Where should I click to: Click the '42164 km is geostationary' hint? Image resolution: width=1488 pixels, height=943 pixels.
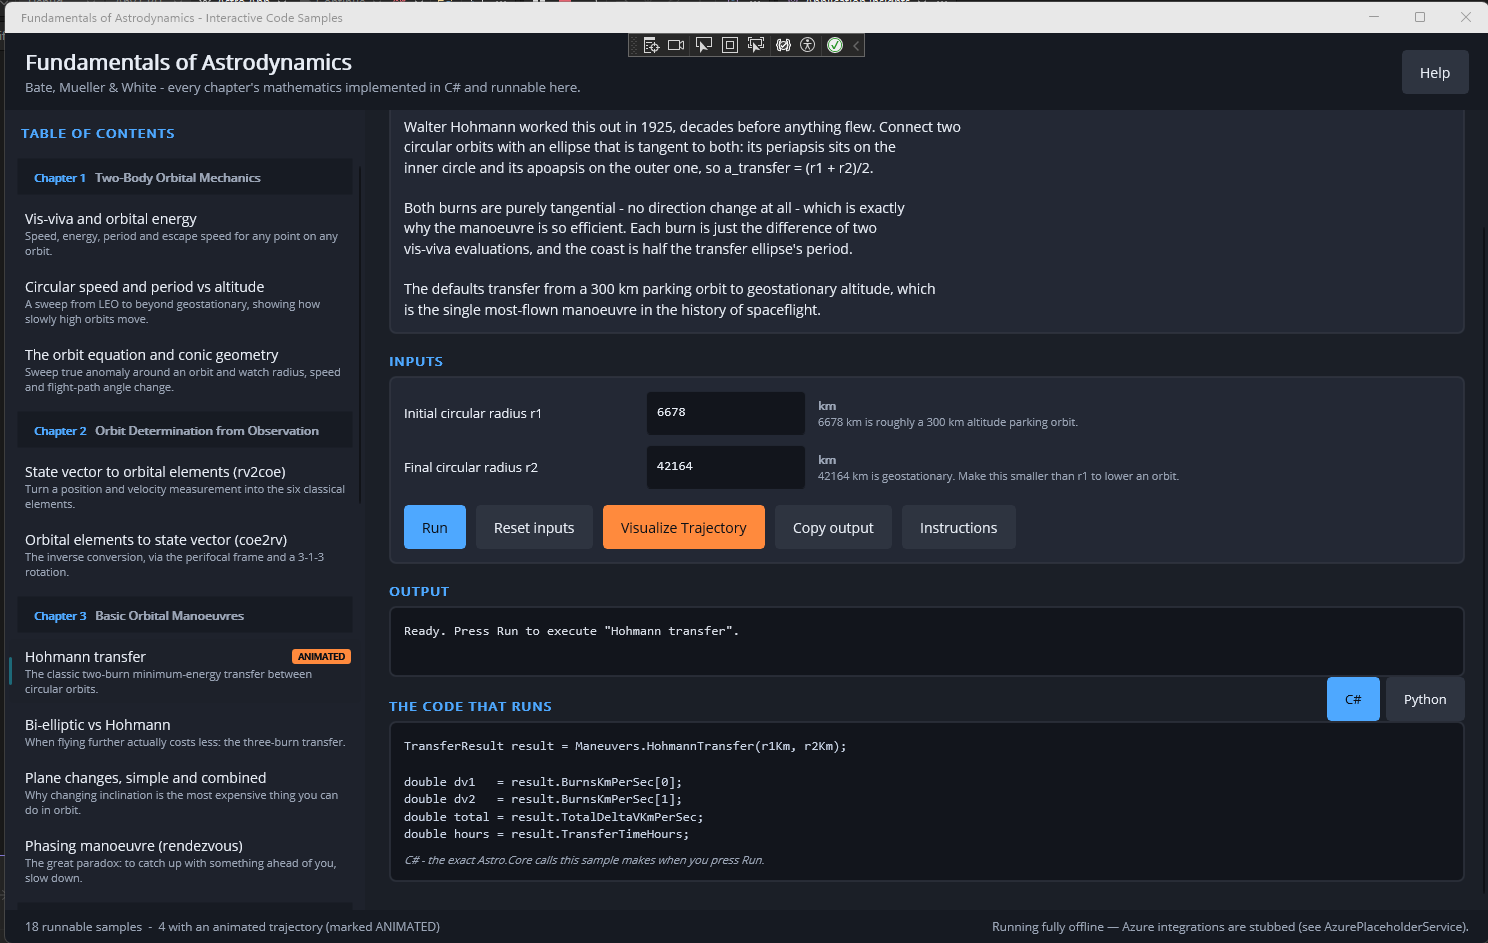tap(998, 476)
